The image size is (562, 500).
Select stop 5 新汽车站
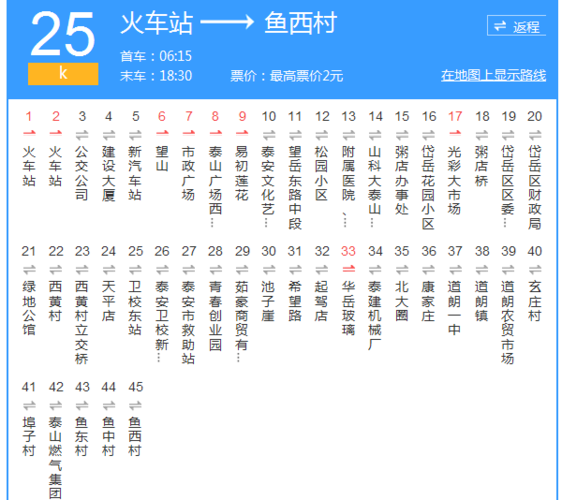click(135, 173)
